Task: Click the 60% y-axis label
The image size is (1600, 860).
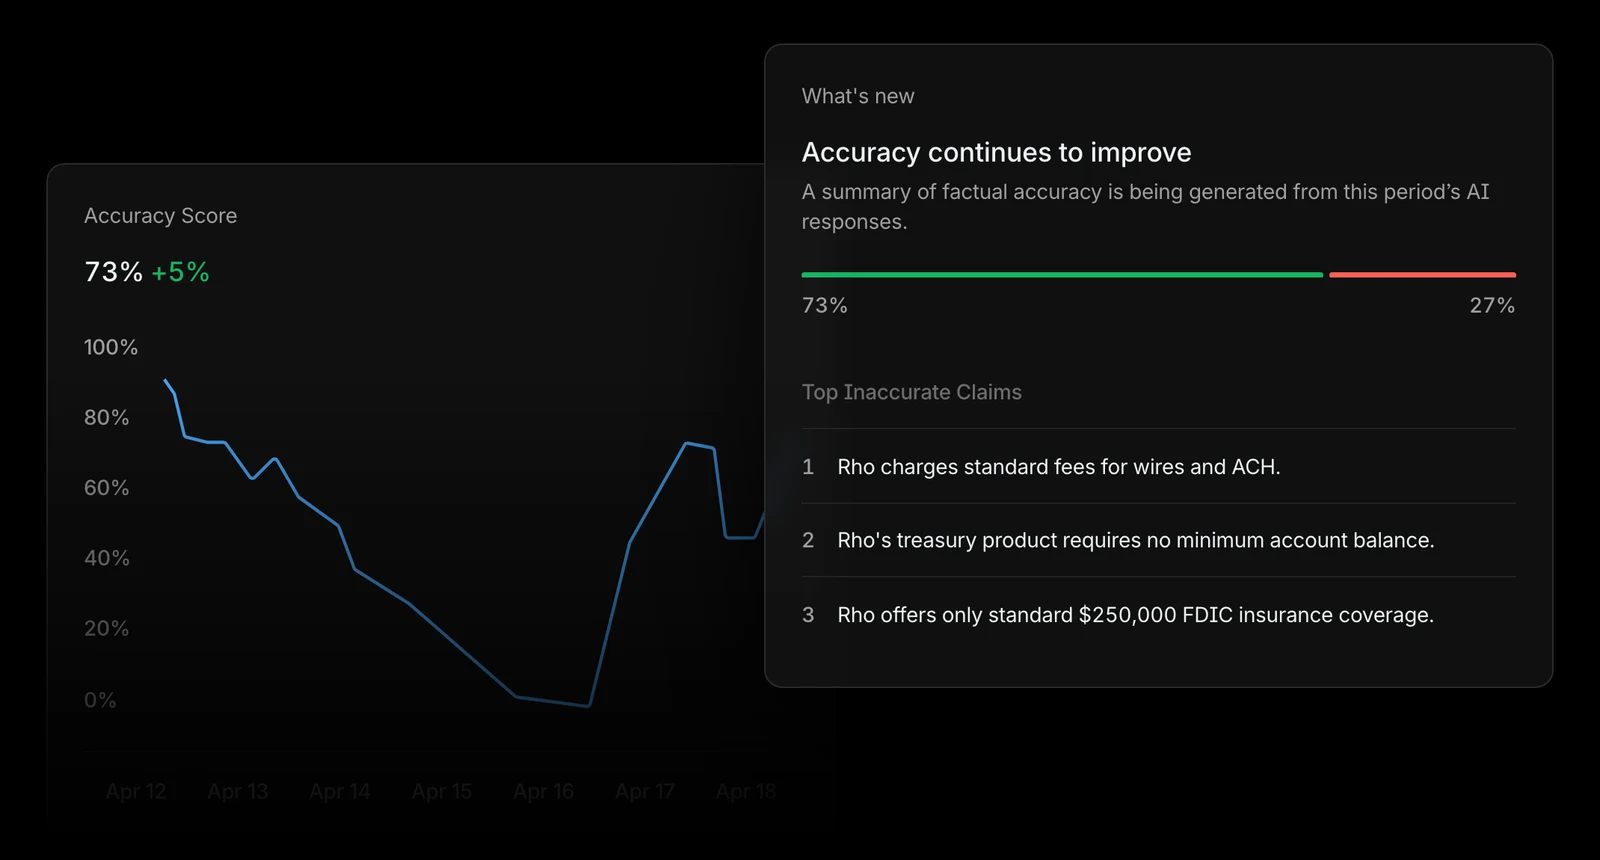Action: [x=107, y=488]
